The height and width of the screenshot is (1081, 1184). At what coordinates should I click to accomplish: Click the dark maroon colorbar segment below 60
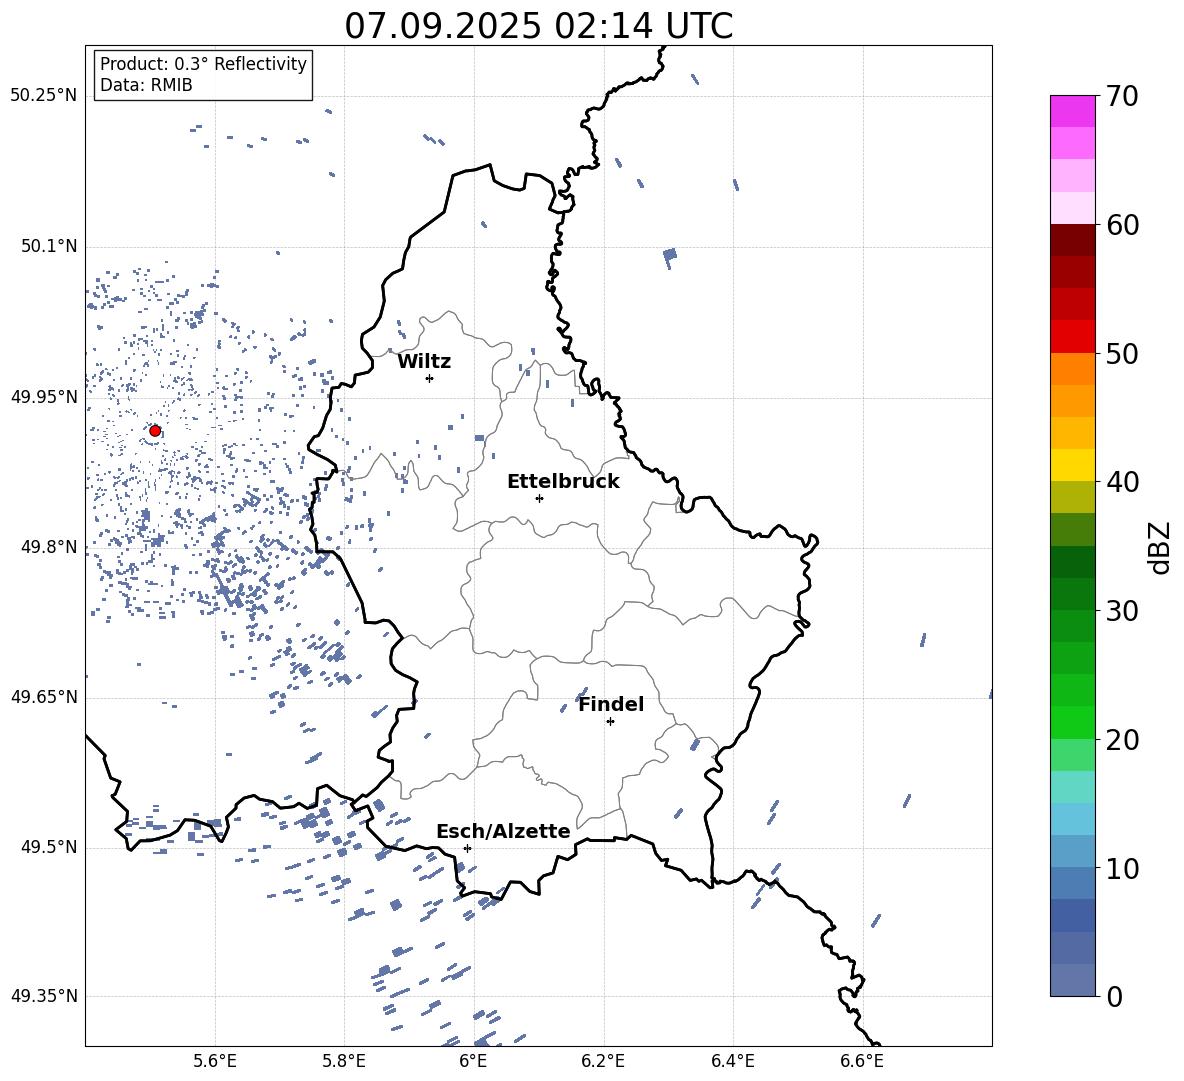point(1073,240)
